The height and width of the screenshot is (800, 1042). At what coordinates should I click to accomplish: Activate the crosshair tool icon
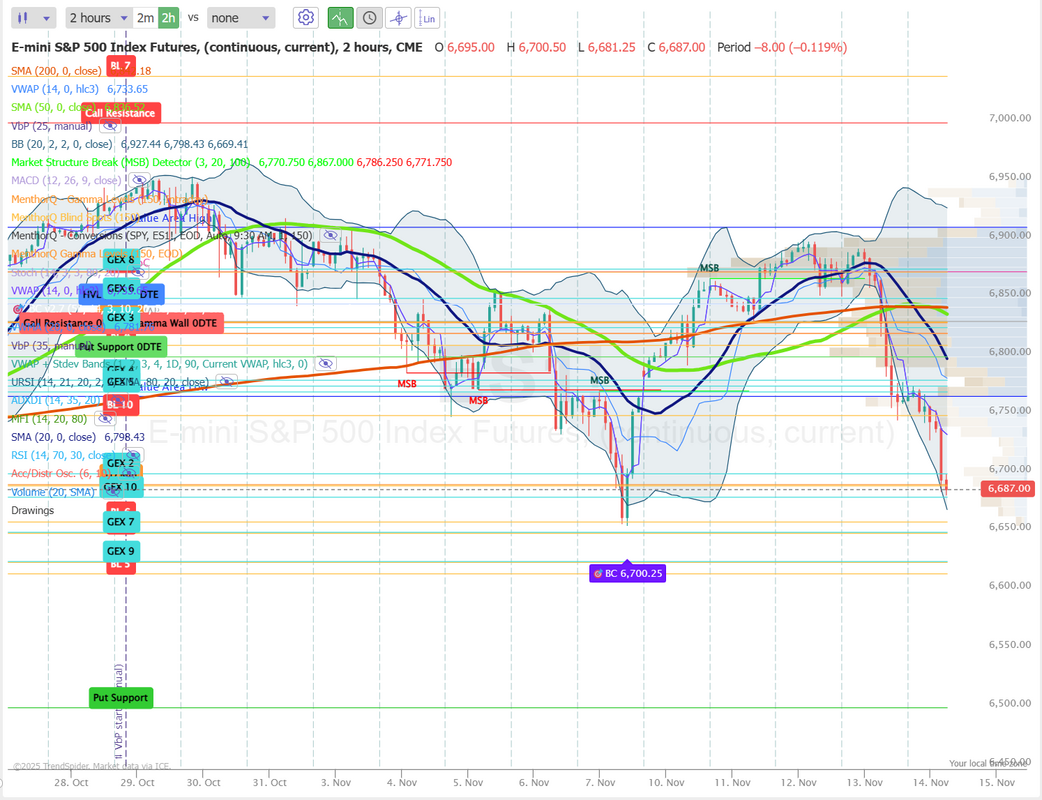click(x=398, y=18)
